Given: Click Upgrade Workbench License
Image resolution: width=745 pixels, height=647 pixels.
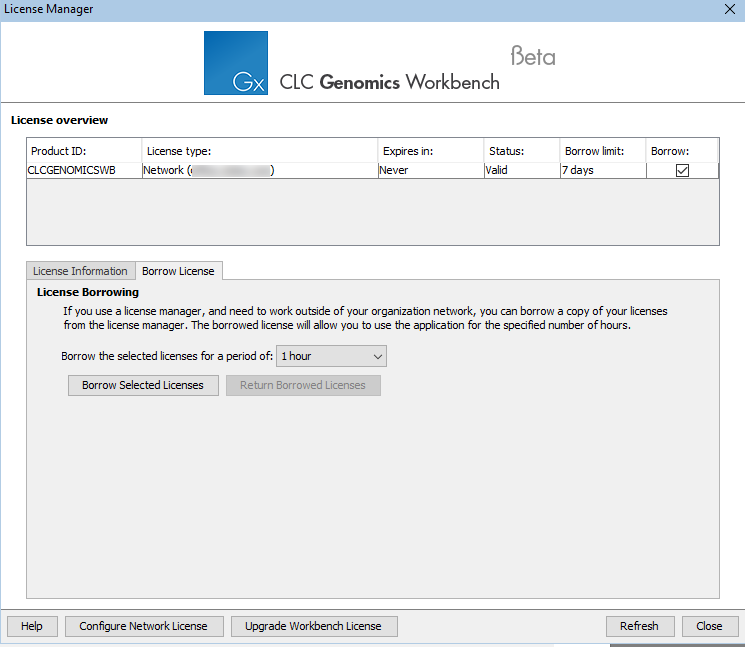Looking at the screenshot, I should [314, 626].
